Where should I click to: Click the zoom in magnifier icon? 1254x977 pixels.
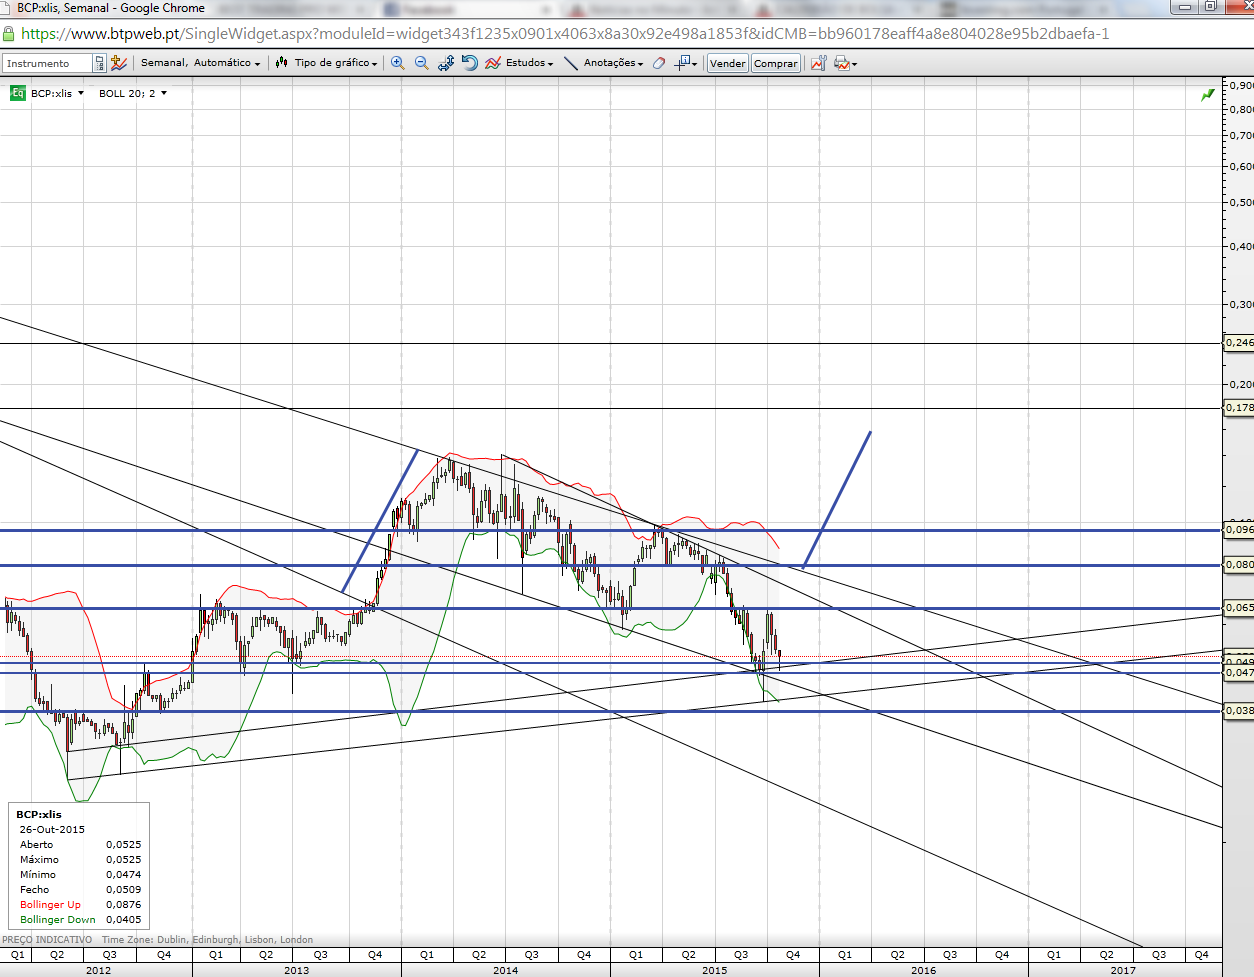click(x=397, y=63)
